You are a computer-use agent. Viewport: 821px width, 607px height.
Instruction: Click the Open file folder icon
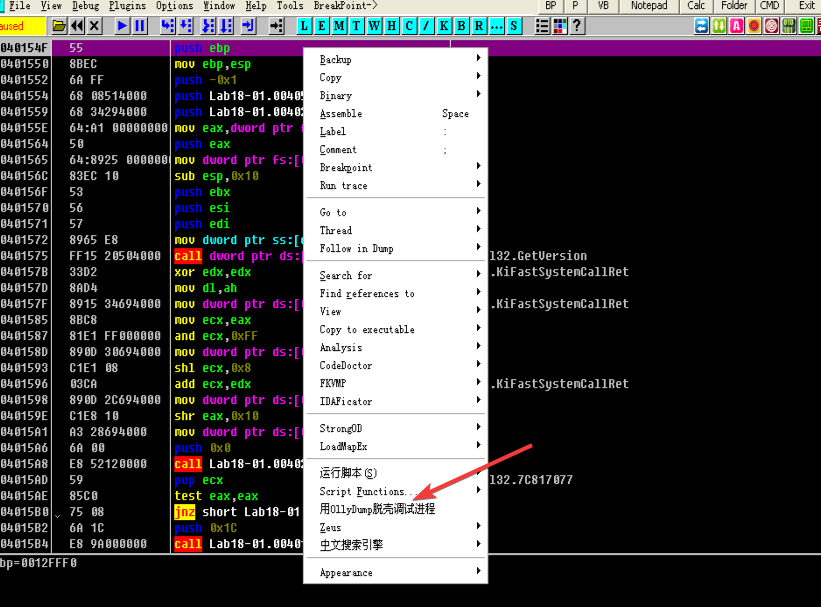point(59,26)
